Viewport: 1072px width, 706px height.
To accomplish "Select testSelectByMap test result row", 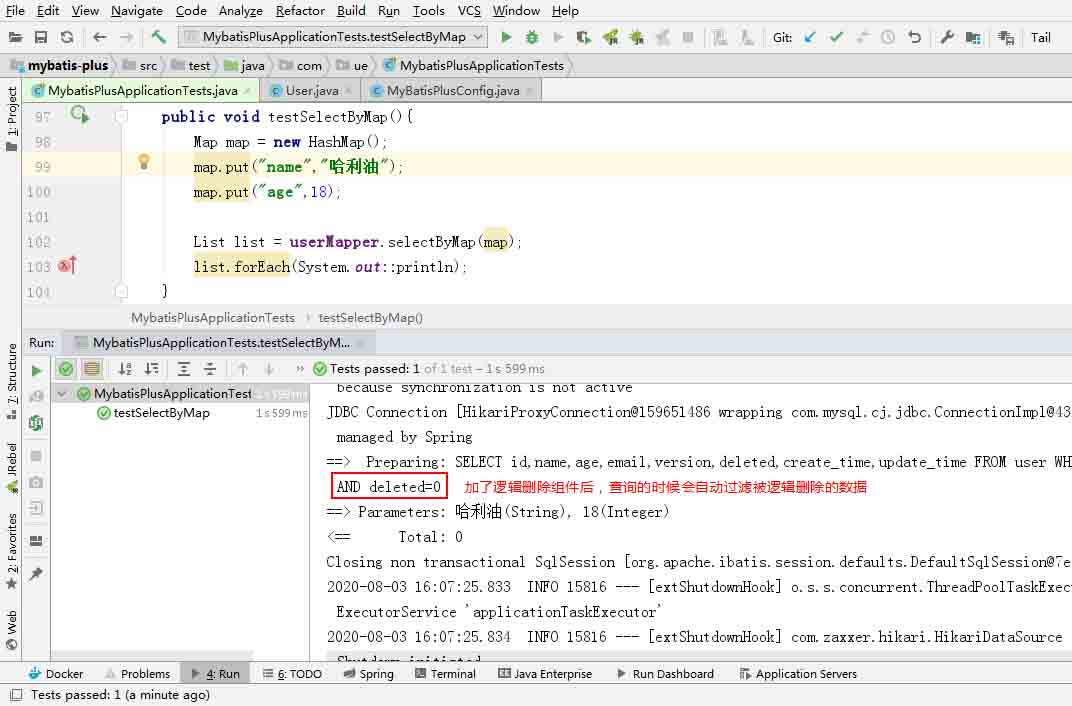I will pos(180,413).
